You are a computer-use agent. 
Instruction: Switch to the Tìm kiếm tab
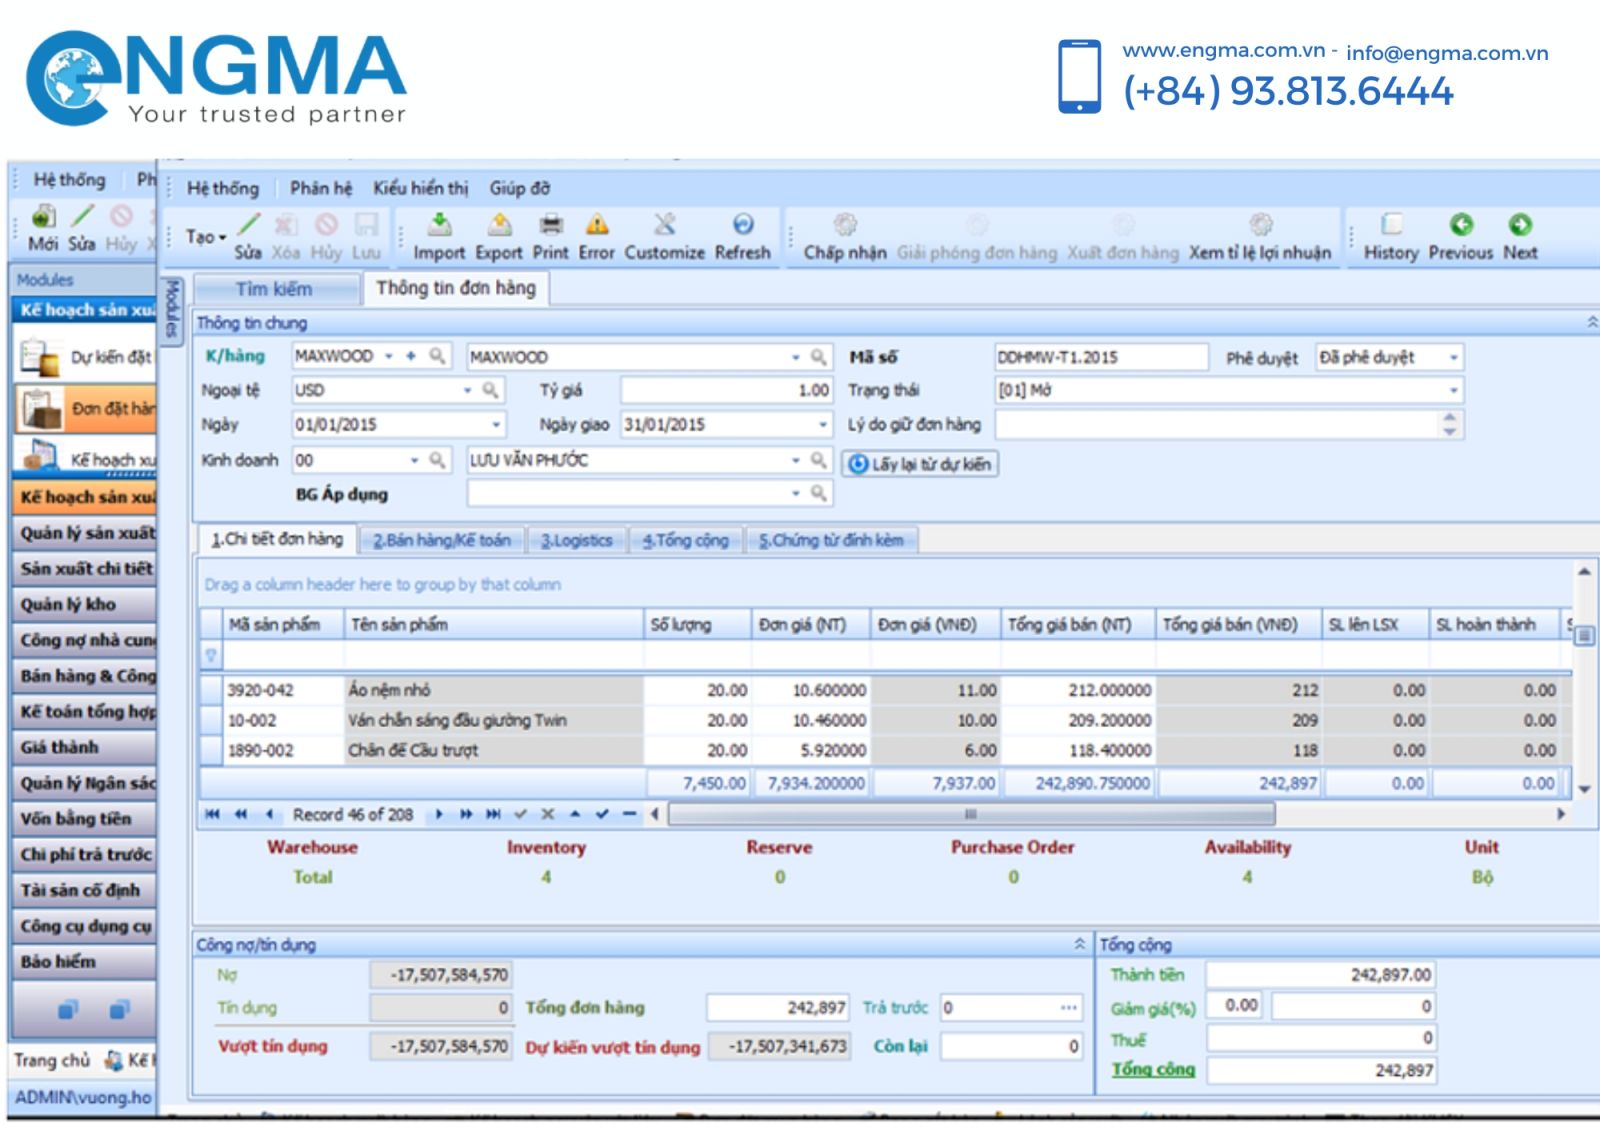coord(275,289)
